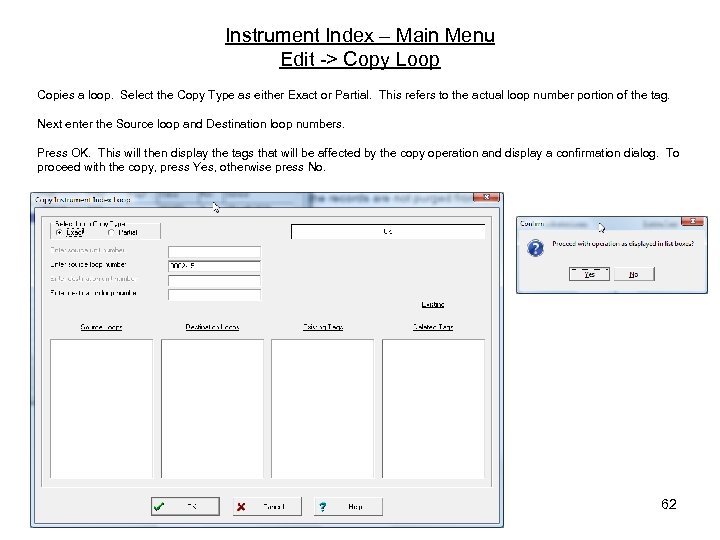Click the 'Proceed with operation' message text
The height and width of the screenshot is (540, 720).
[623, 244]
